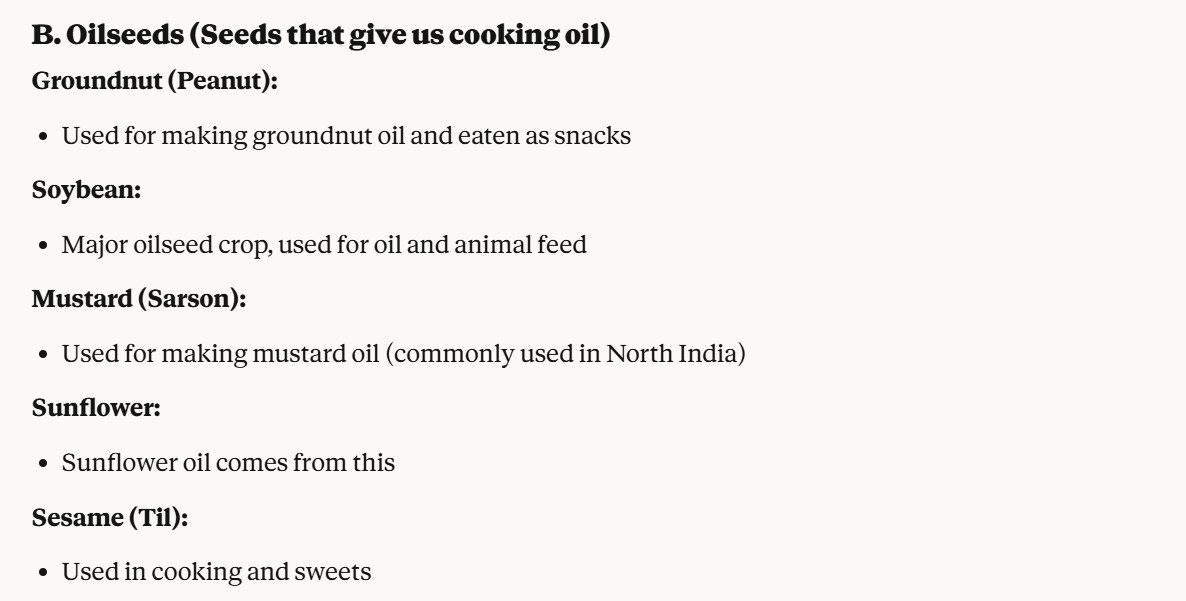The image size is (1186, 601).
Task: Click the "Groundnut (Peanut):" subheading
Action: (154, 81)
